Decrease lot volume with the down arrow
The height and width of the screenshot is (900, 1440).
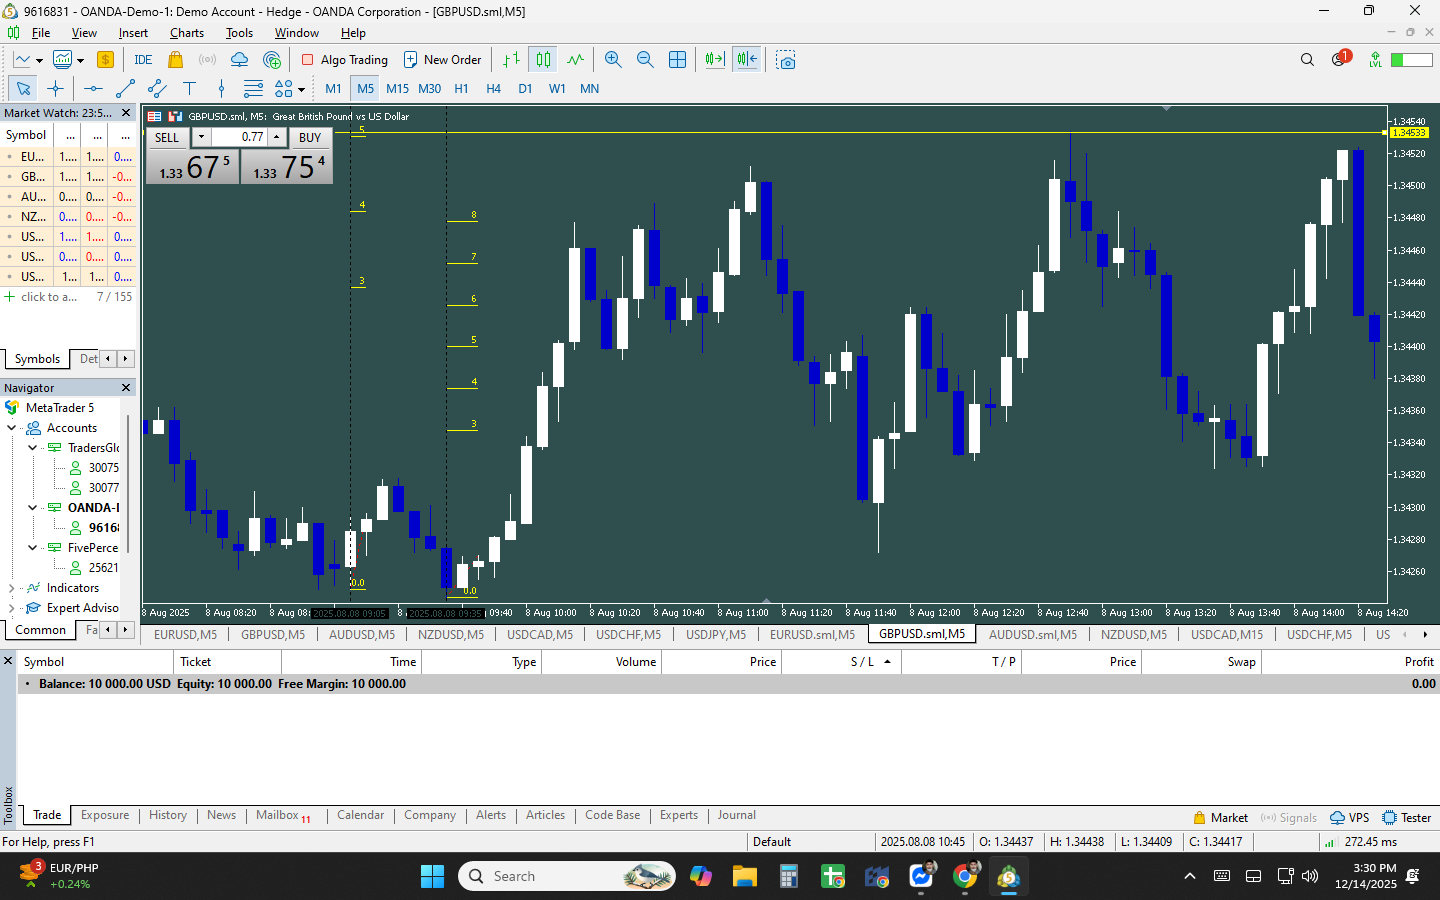[201, 137]
